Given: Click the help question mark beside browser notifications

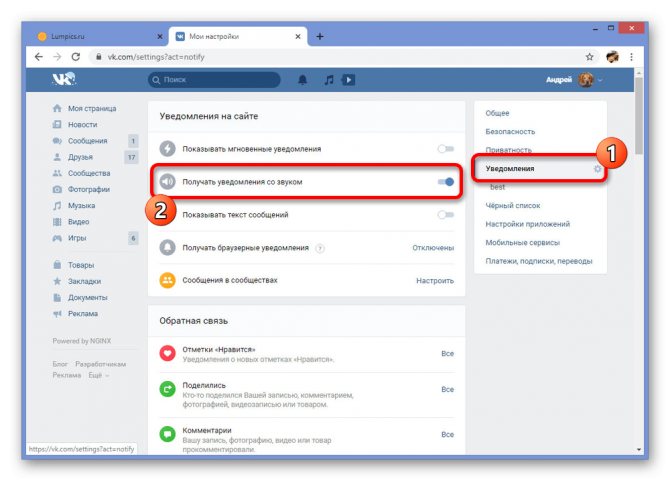Looking at the screenshot, I should pos(320,248).
